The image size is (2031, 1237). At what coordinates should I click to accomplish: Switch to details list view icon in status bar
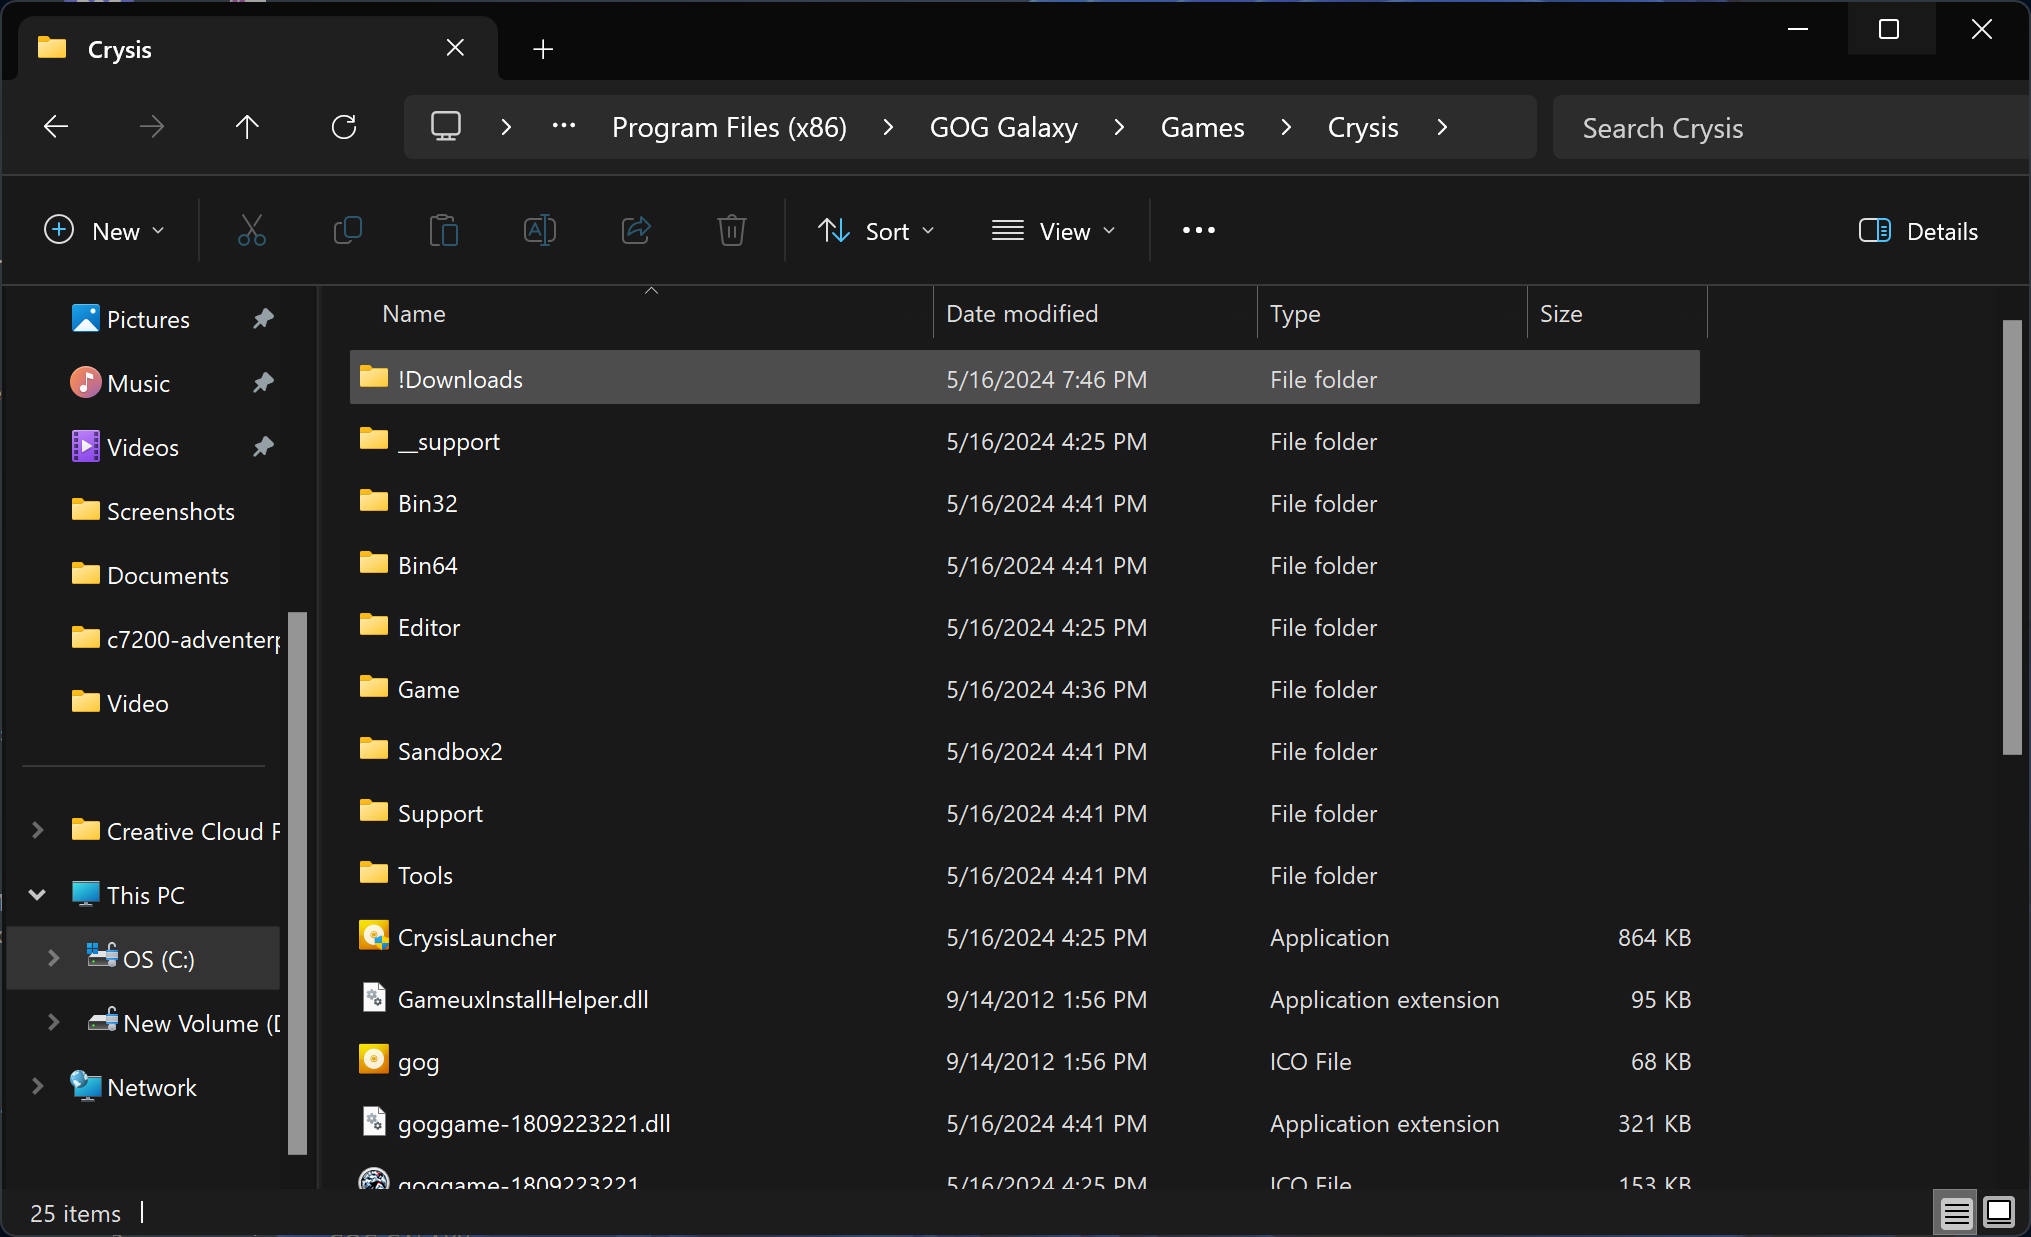point(1956,1213)
